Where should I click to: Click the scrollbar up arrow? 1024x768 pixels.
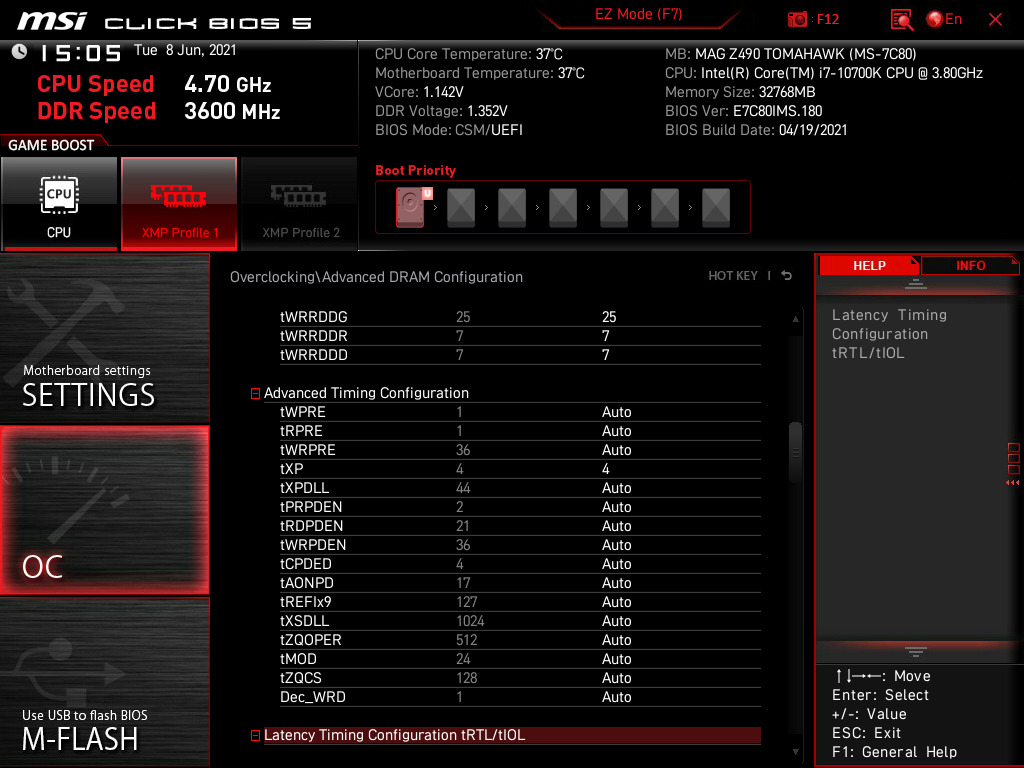coord(795,319)
